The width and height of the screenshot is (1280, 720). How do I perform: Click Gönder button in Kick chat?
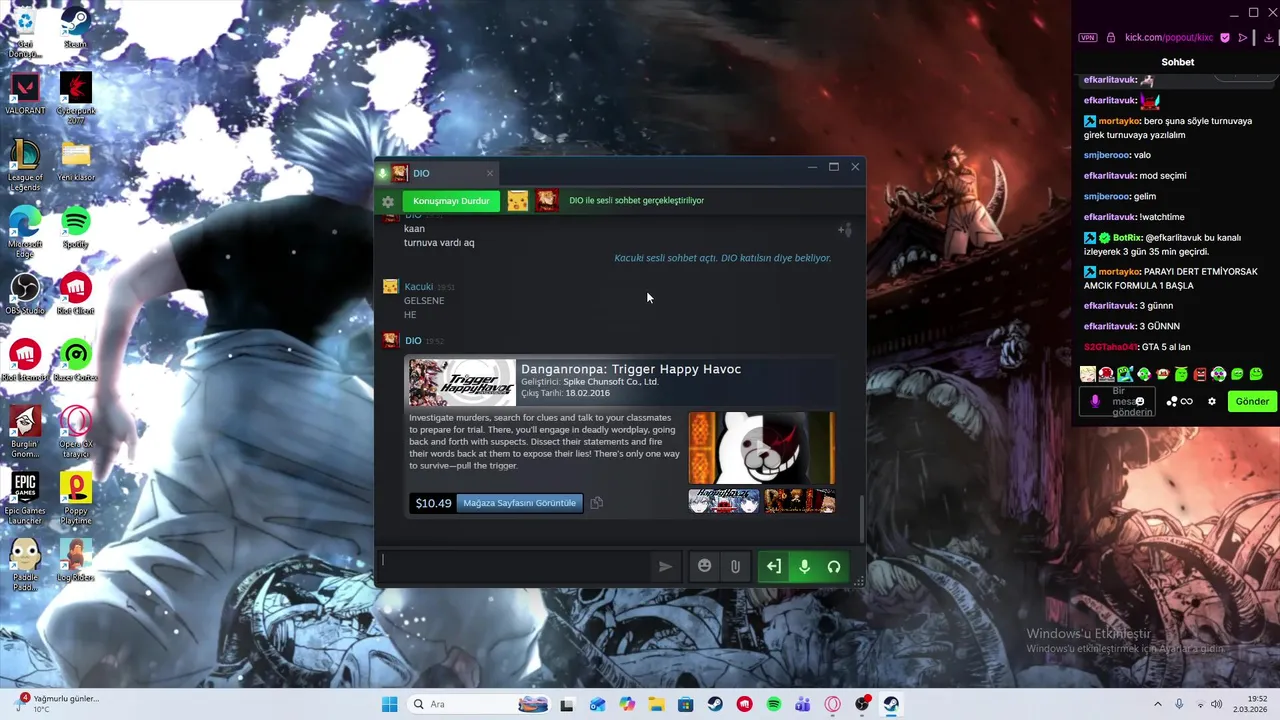(1252, 402)
